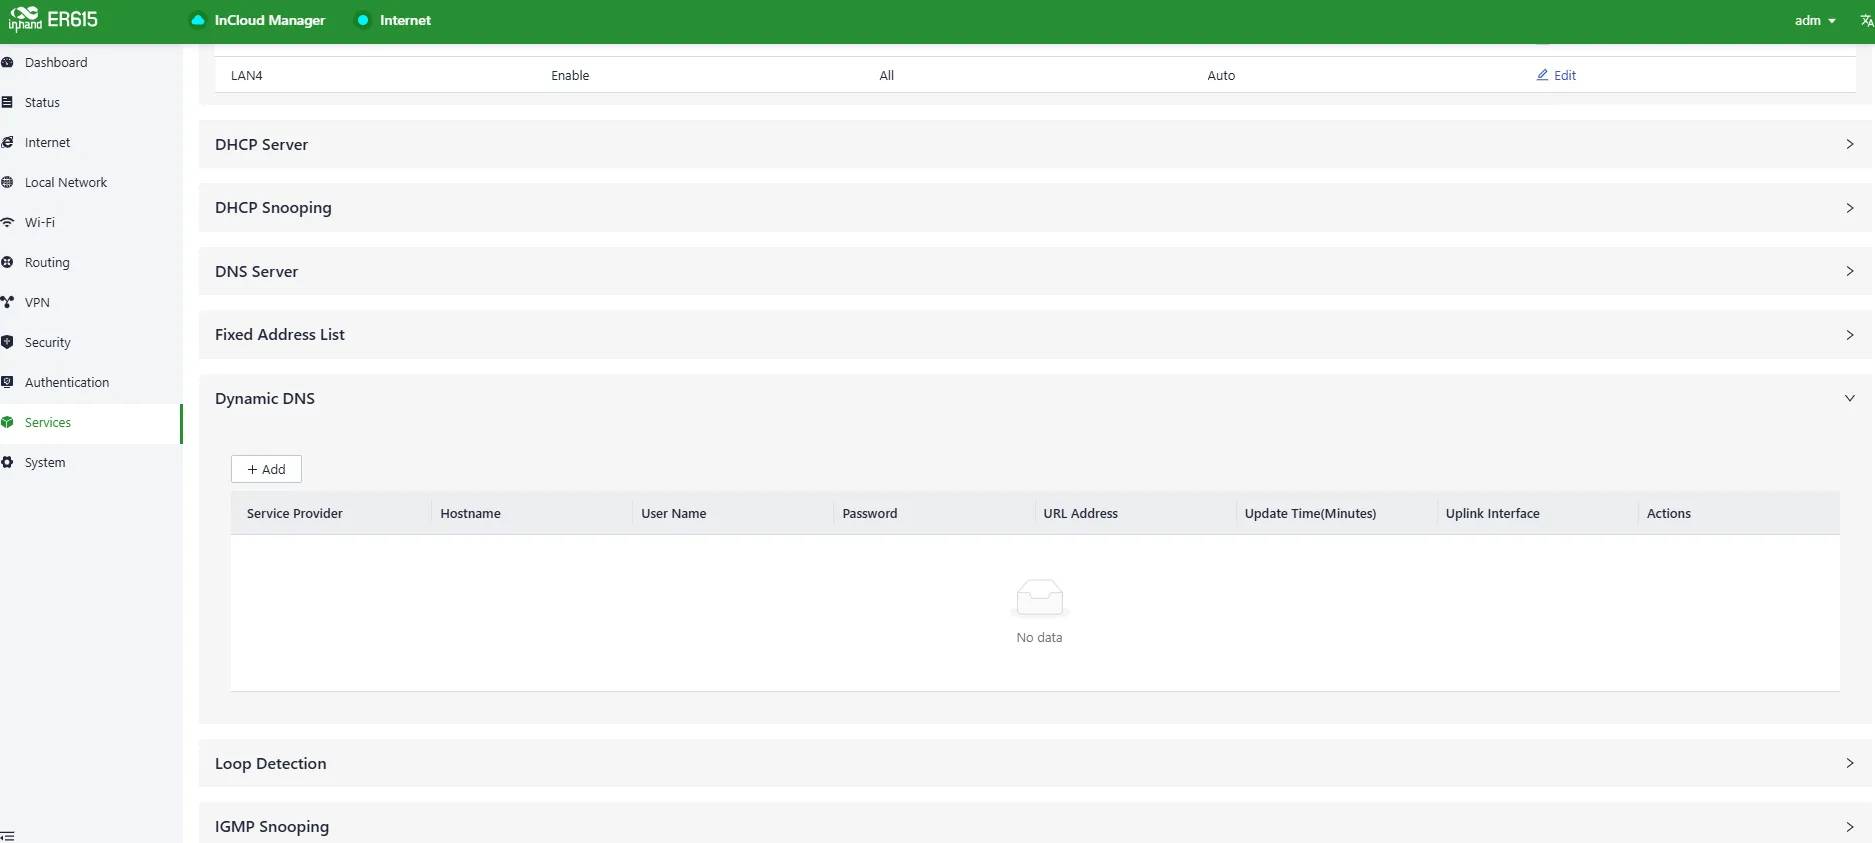Add a new Dynamic DNS entry
Viewport: 1875px width, 843px height.
point(266,469)
